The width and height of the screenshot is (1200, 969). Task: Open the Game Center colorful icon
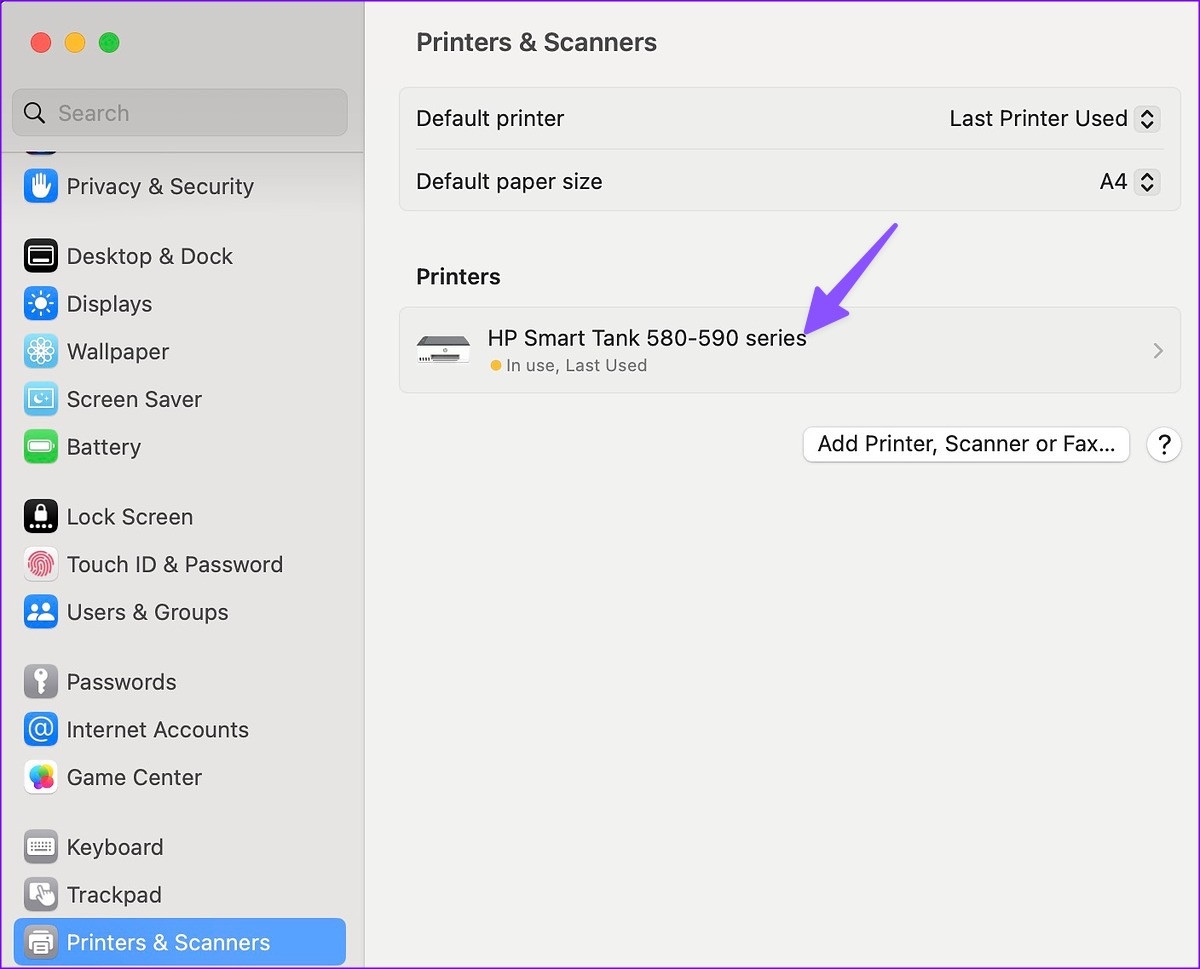tap(41, 777)
